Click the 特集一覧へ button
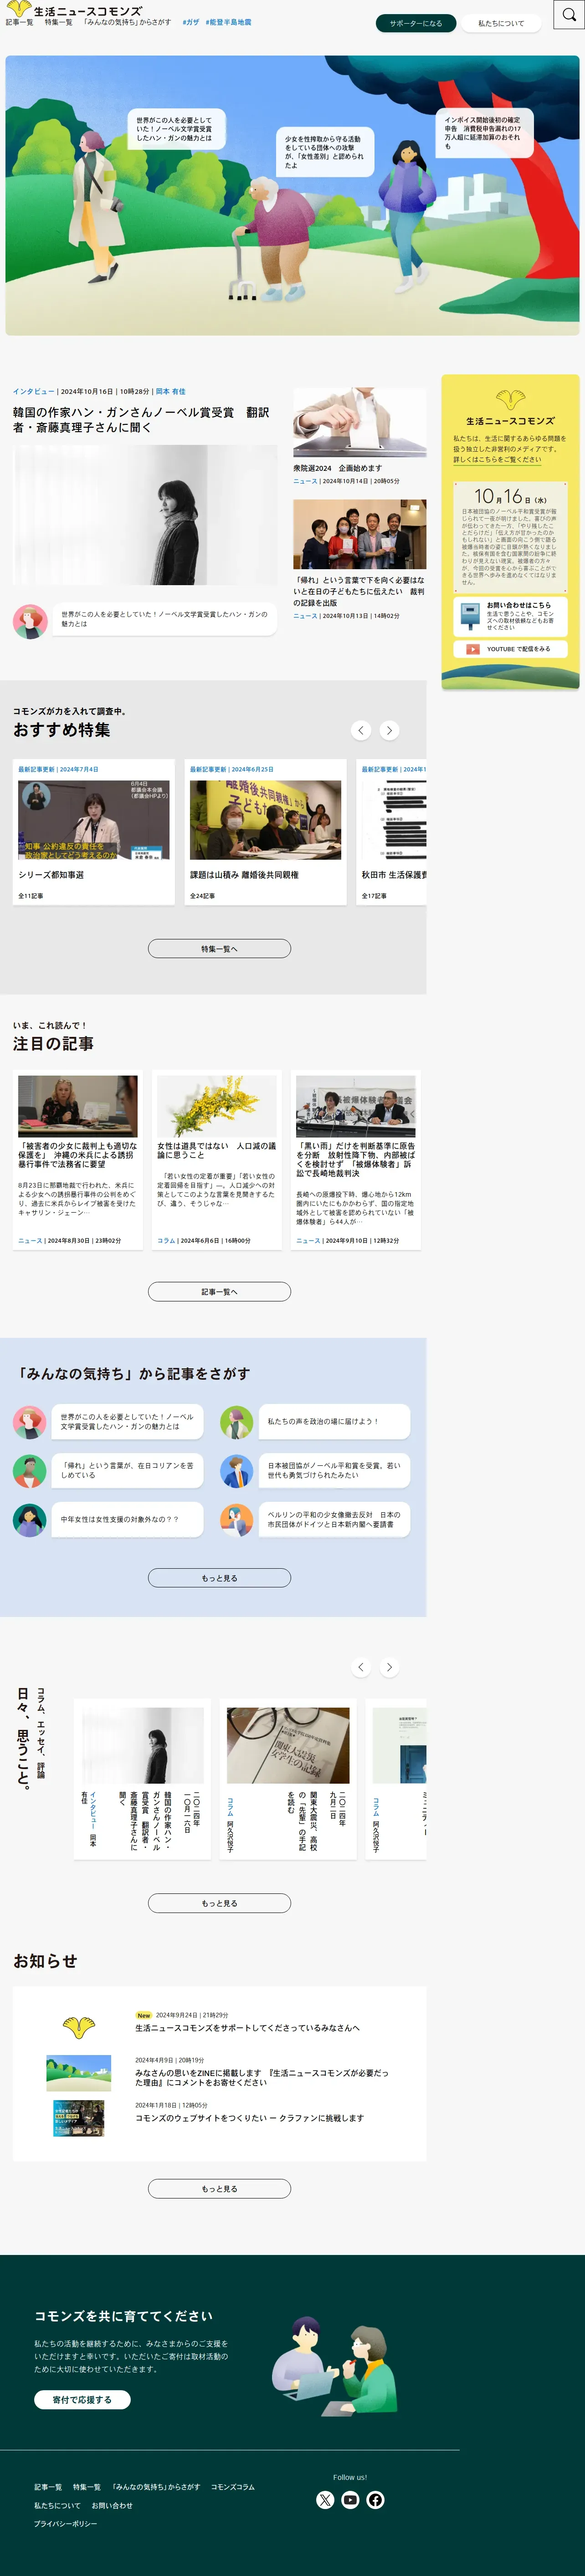This screenshot has height=2576, width=585. [x=219, y=949]
